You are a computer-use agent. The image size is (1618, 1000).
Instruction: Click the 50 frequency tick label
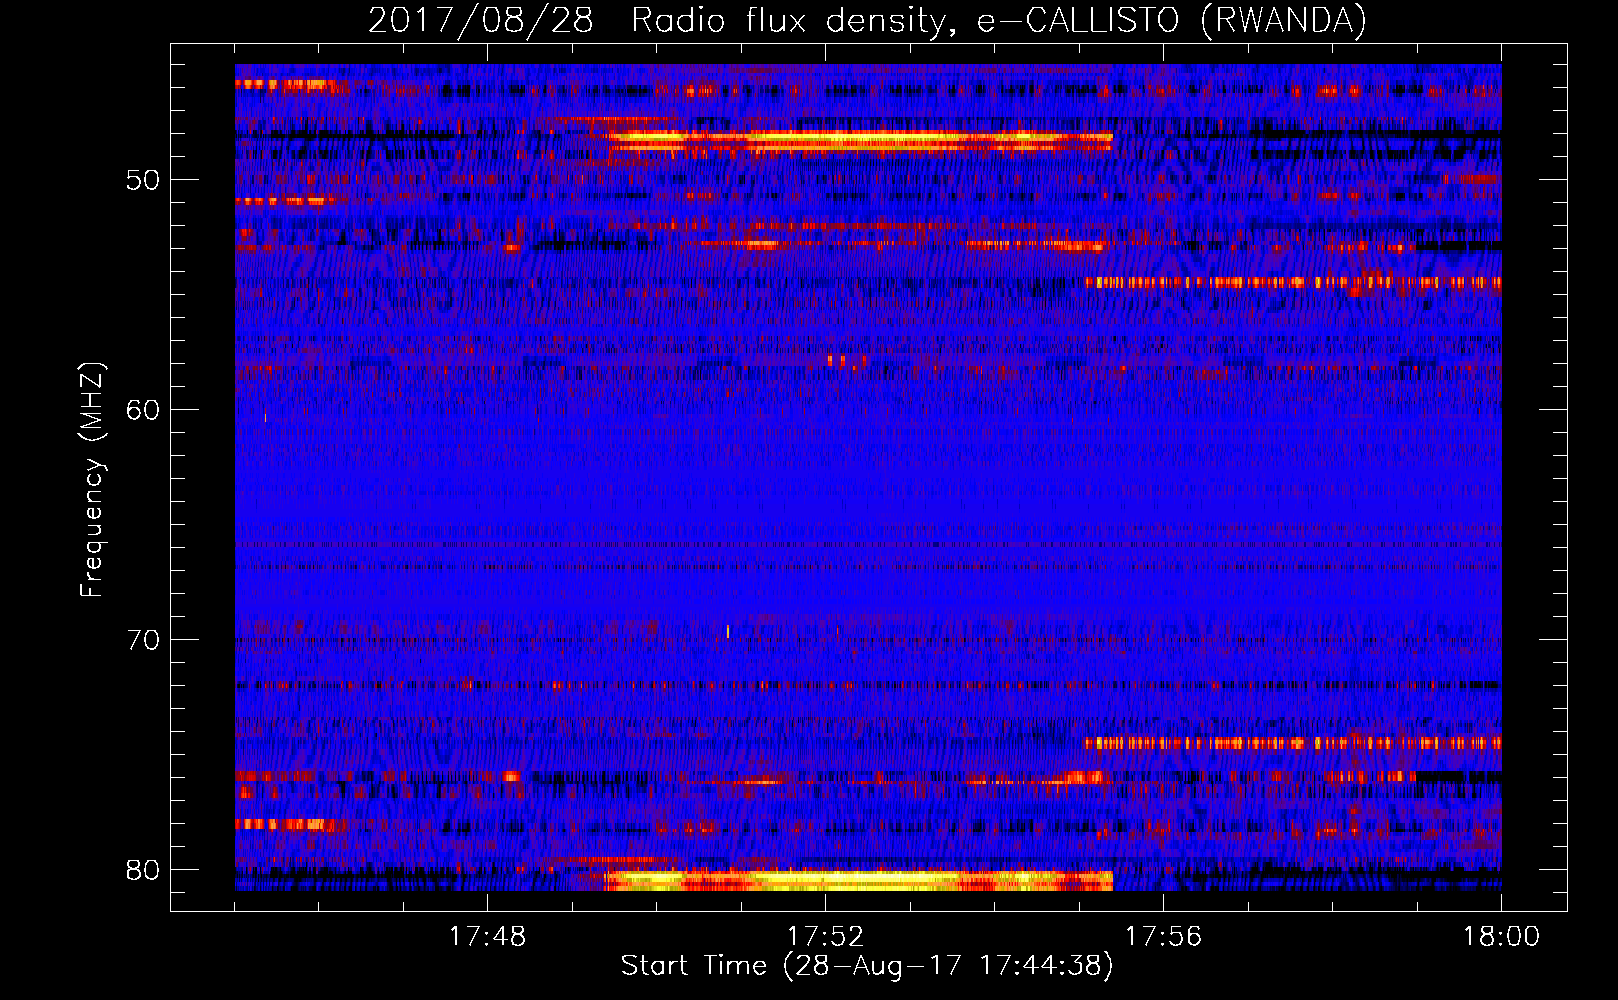coord(143,181)
